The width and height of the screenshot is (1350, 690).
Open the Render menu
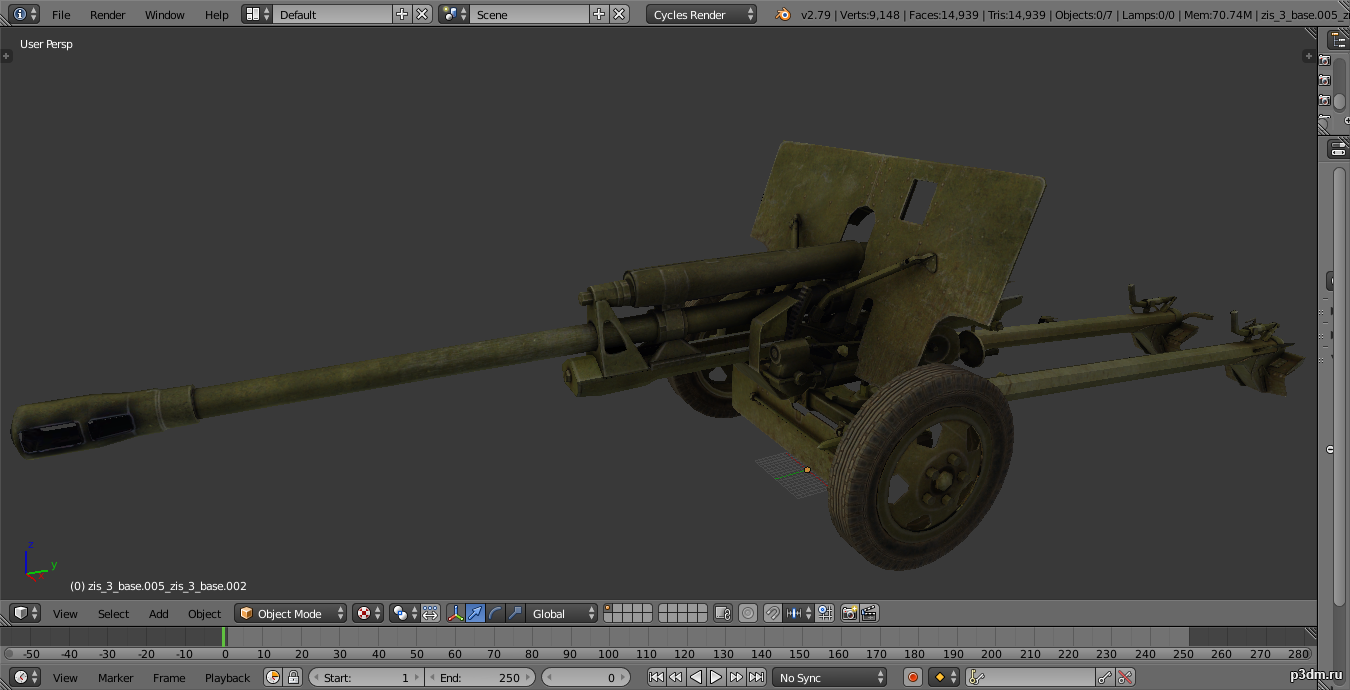pos(108,15)
